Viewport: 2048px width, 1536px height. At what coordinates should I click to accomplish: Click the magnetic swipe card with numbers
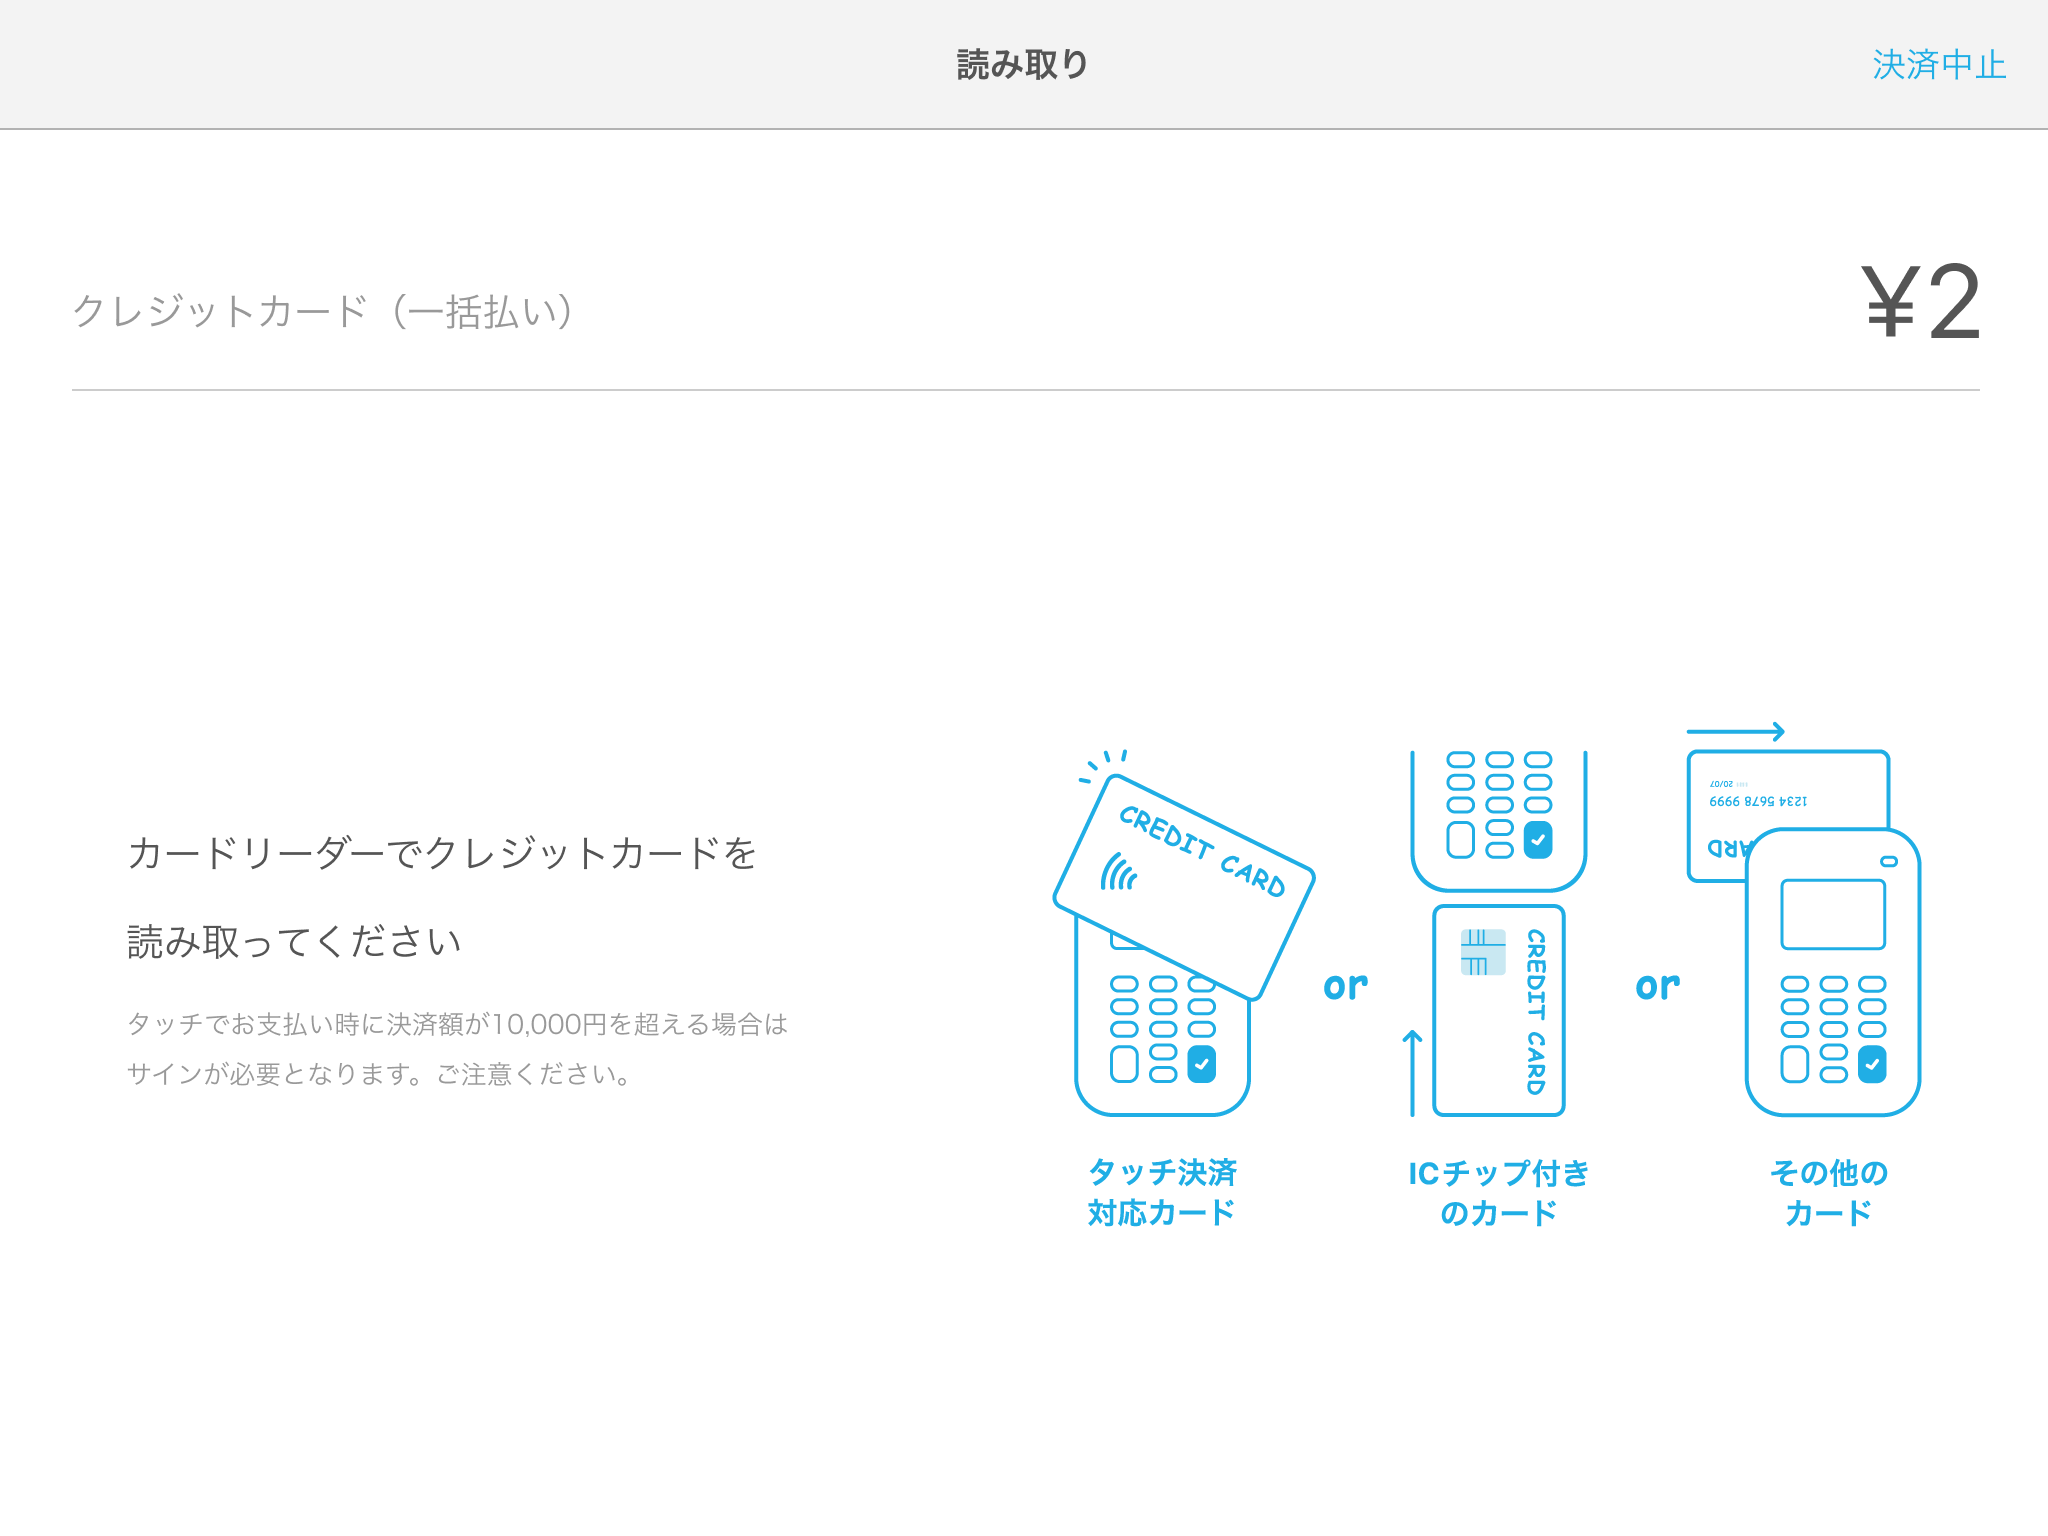click(1760, 800)
